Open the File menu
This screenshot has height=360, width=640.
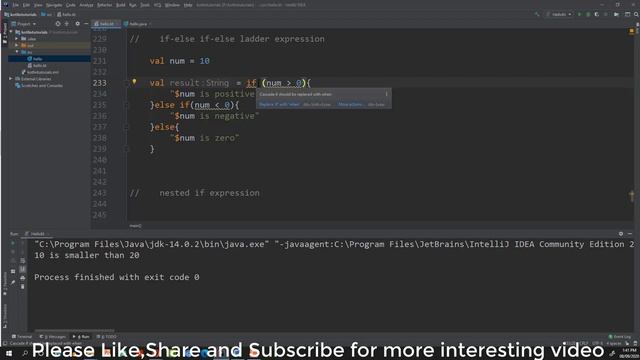pos(16,5)
